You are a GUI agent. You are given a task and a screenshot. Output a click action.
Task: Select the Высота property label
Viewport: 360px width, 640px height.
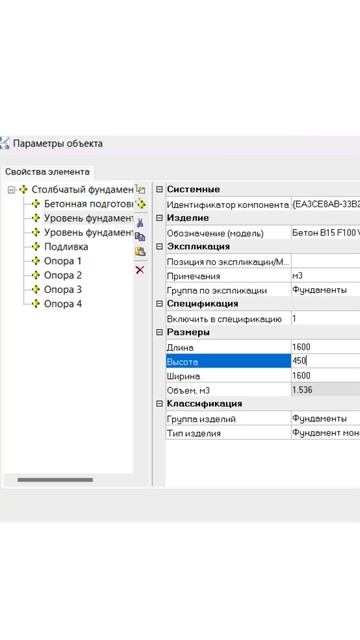tap(228, 361)
